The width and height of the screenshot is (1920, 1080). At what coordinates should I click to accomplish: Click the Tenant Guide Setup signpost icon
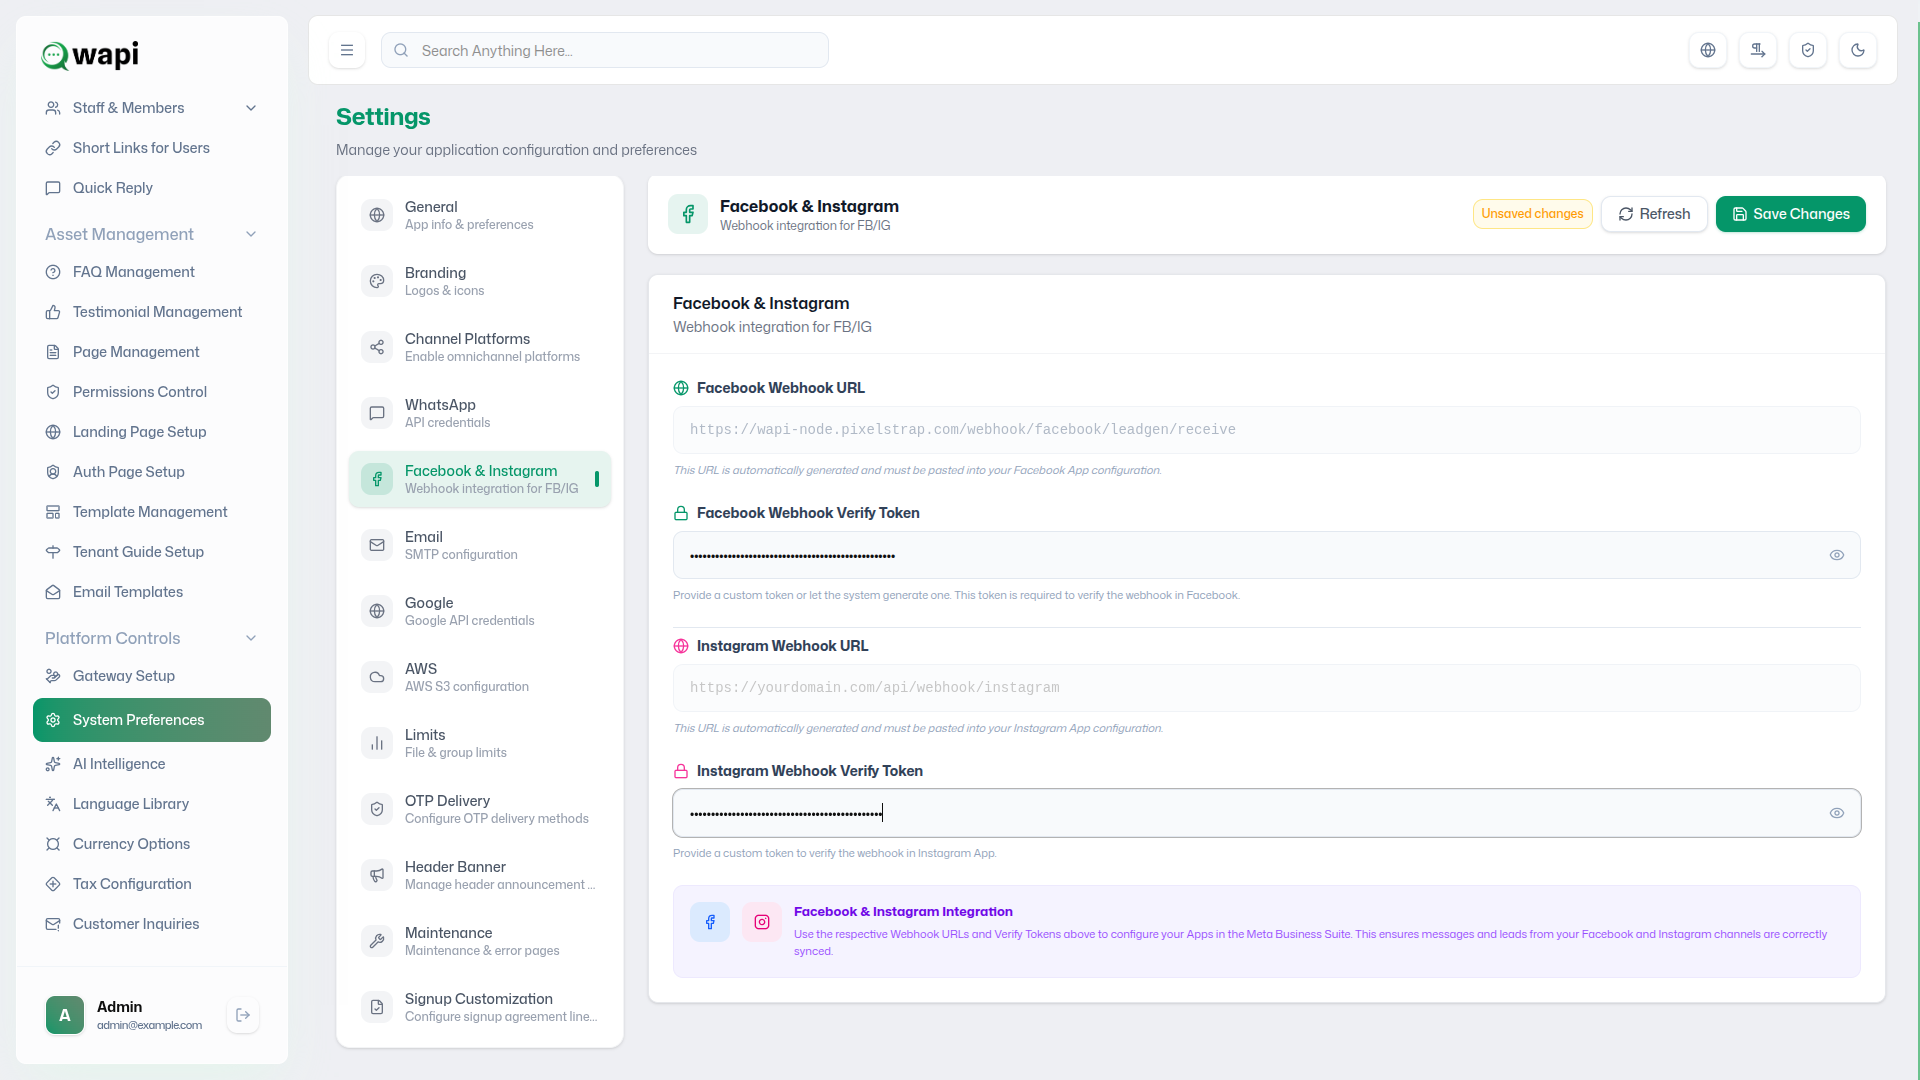(53, 552)
